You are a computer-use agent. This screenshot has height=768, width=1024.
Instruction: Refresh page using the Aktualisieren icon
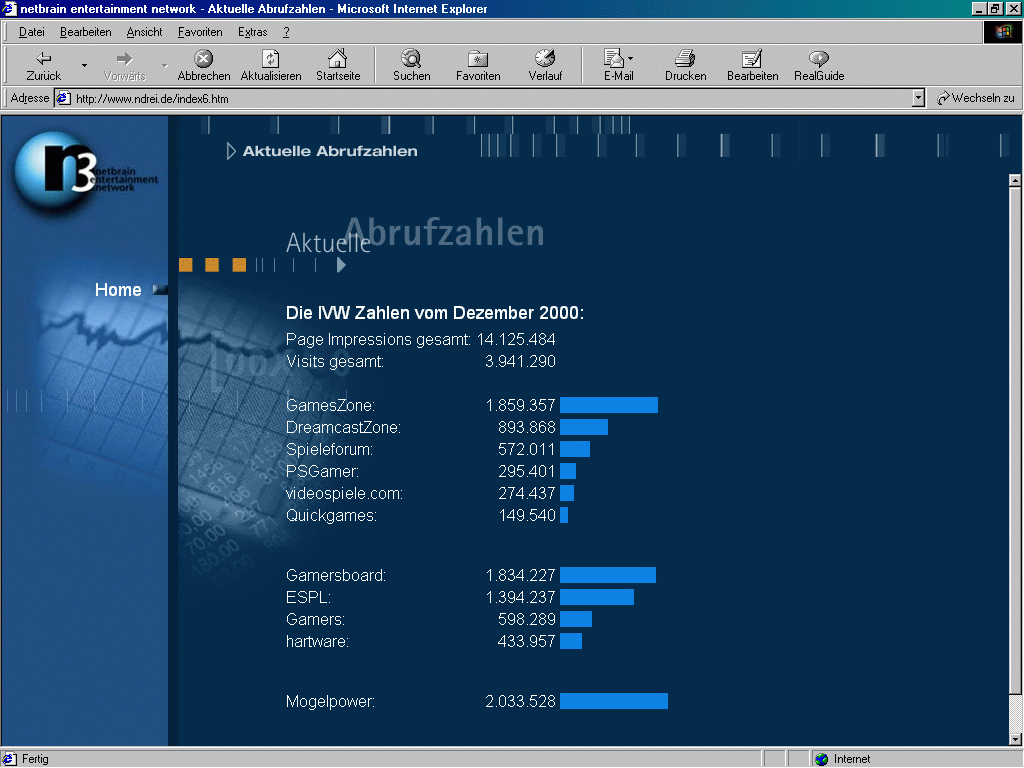270,59
